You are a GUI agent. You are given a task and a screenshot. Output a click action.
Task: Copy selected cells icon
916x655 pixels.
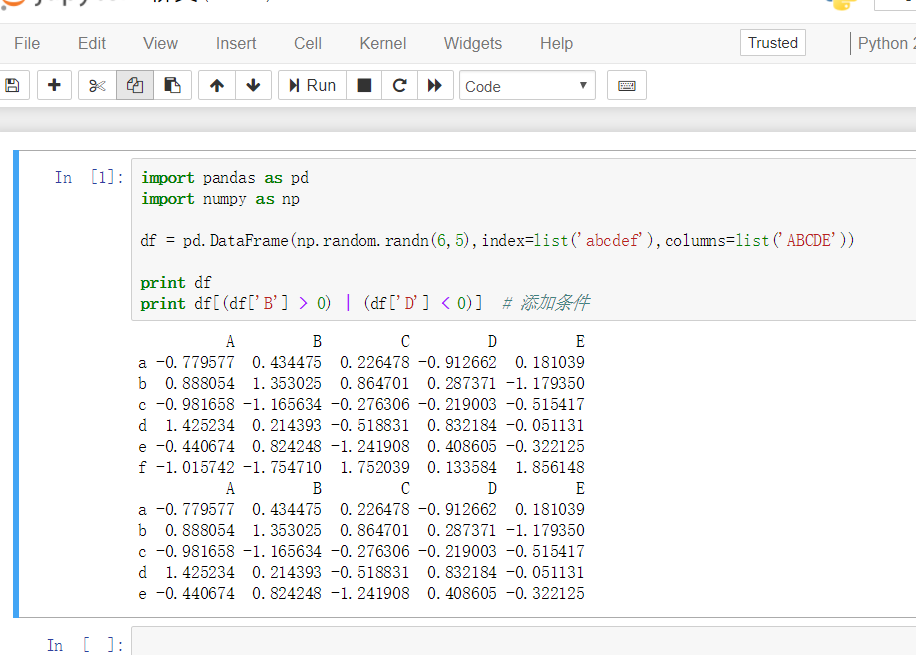coord(135,85)
